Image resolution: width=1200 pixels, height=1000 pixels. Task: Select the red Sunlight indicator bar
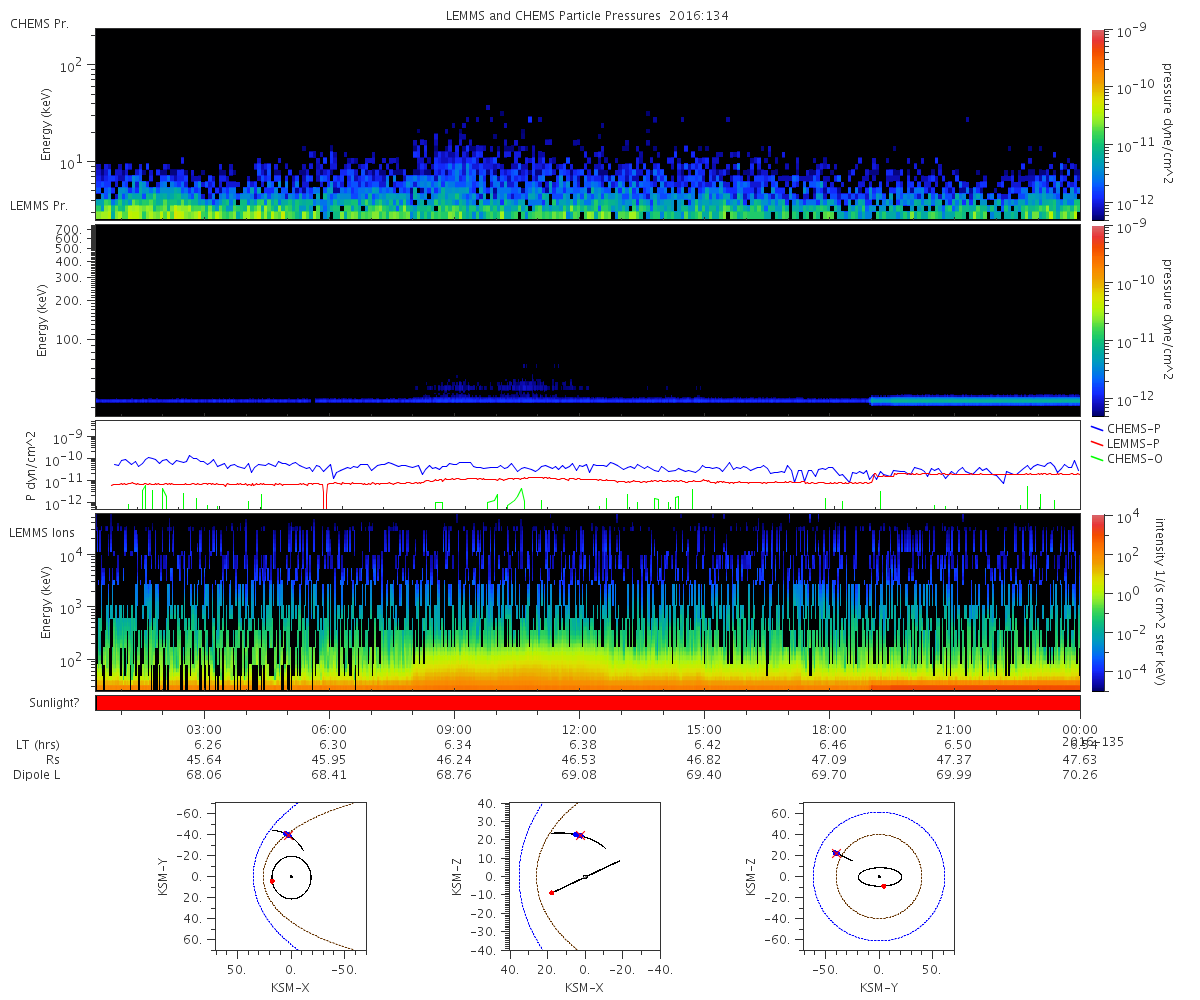587,703
